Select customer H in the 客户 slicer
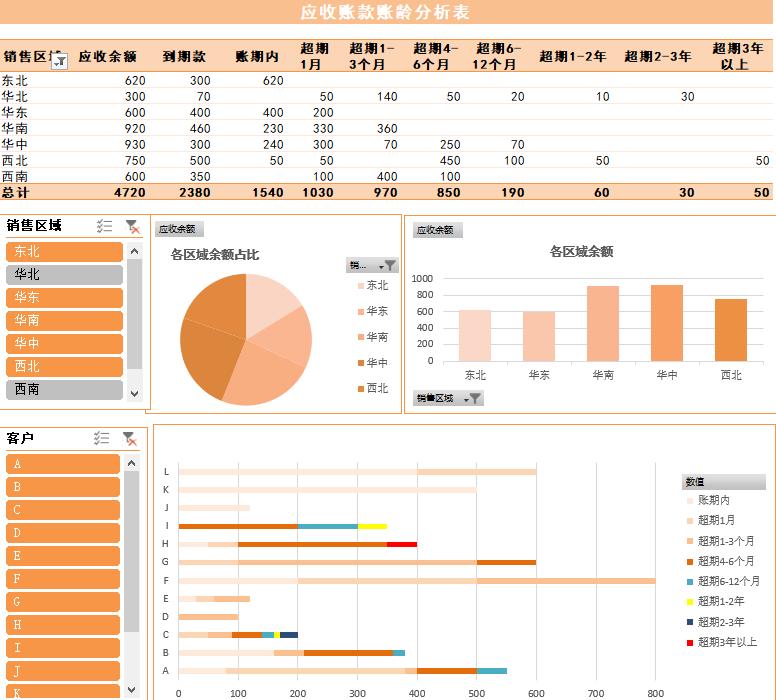The width and height of the screenshot is (776, 700). 63,625
